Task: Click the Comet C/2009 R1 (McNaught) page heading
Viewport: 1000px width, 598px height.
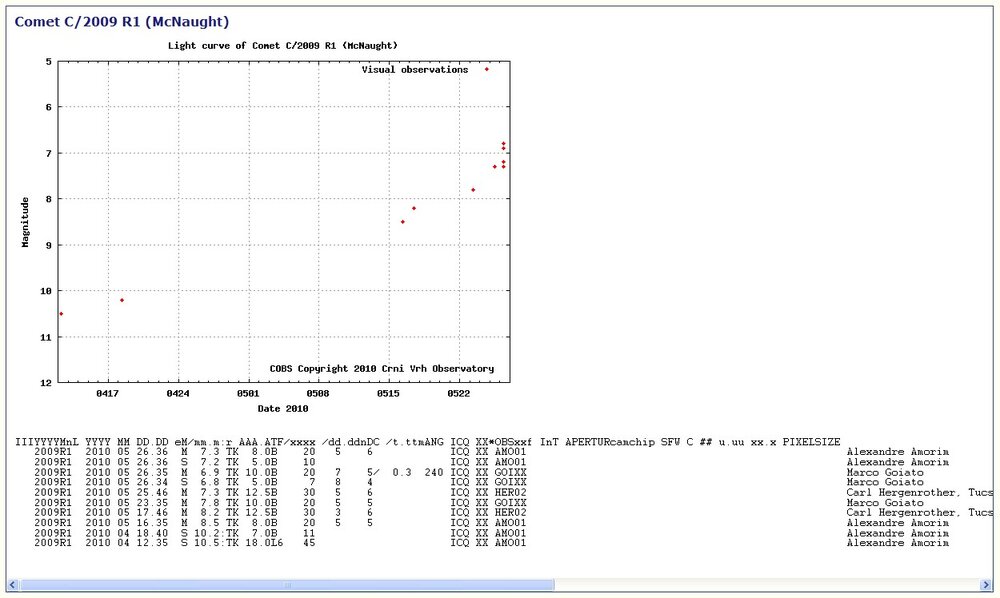Action: click(121, 21)
